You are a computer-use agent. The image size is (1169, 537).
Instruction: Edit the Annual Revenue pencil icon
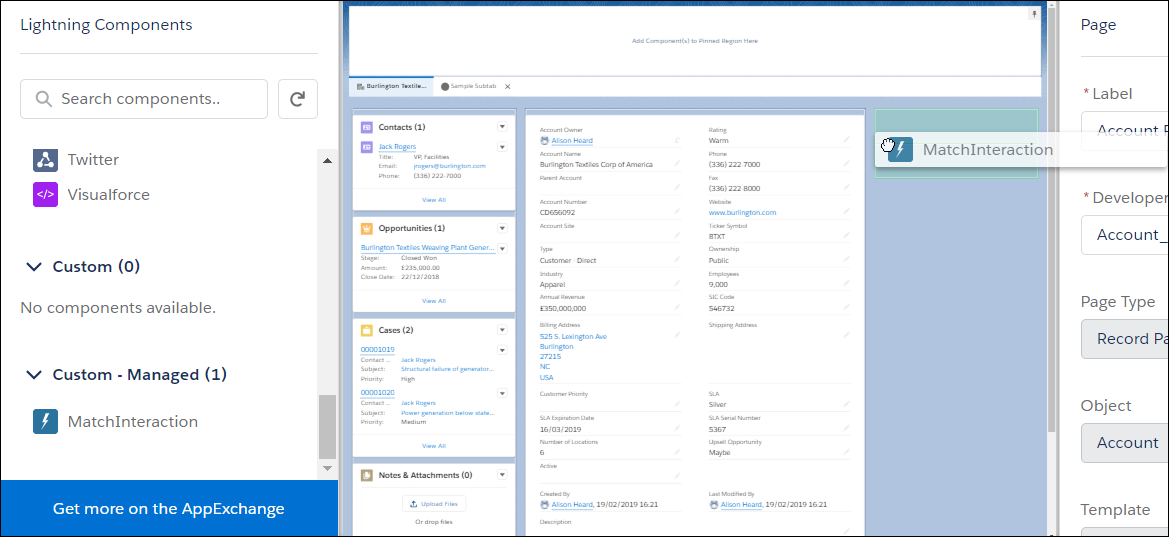[677, 307]
